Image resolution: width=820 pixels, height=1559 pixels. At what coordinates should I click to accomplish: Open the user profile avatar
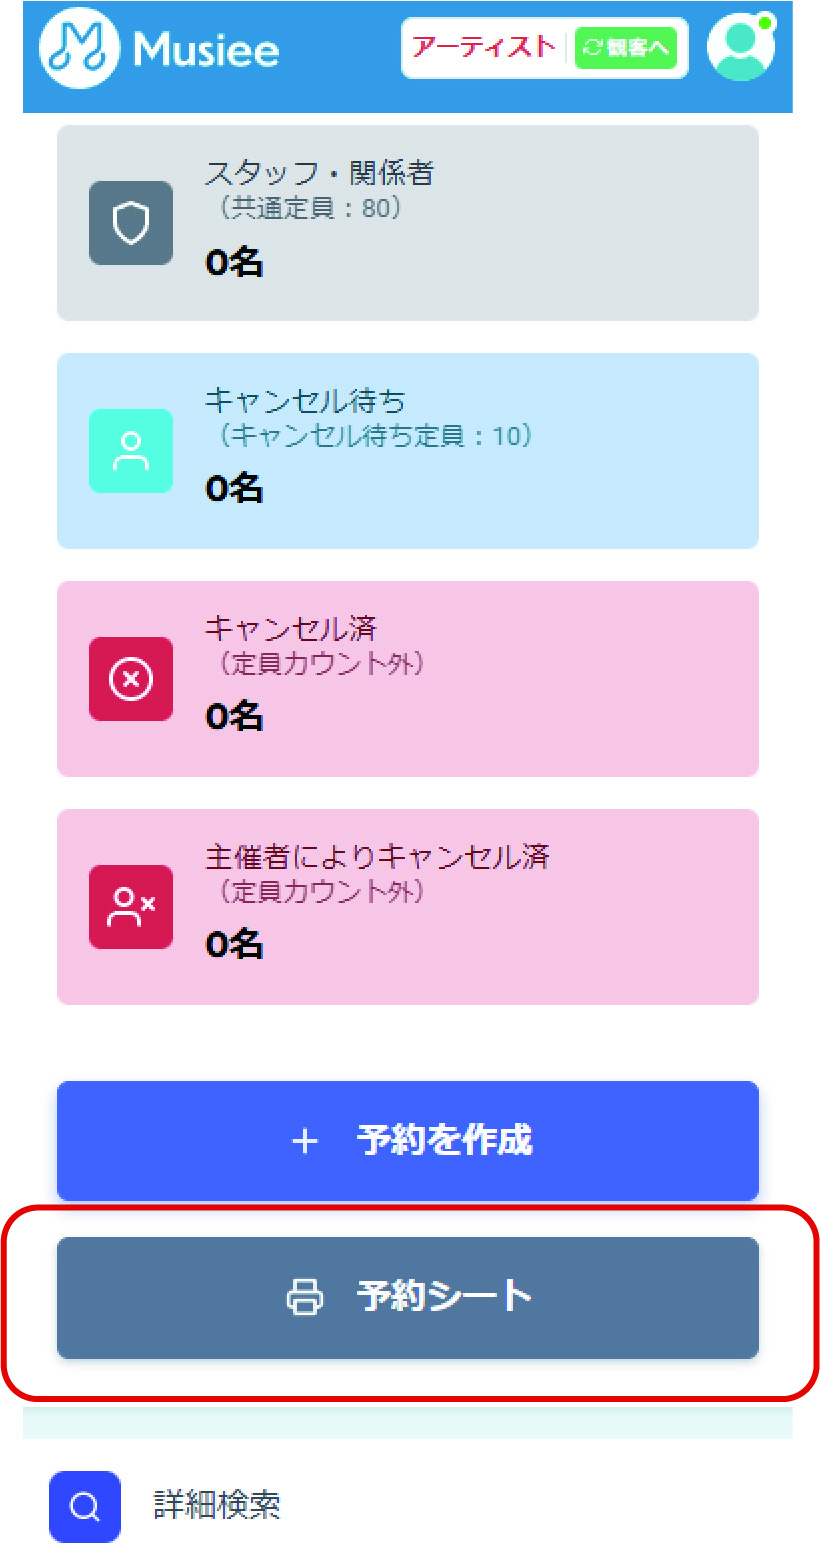pos(740,49)
